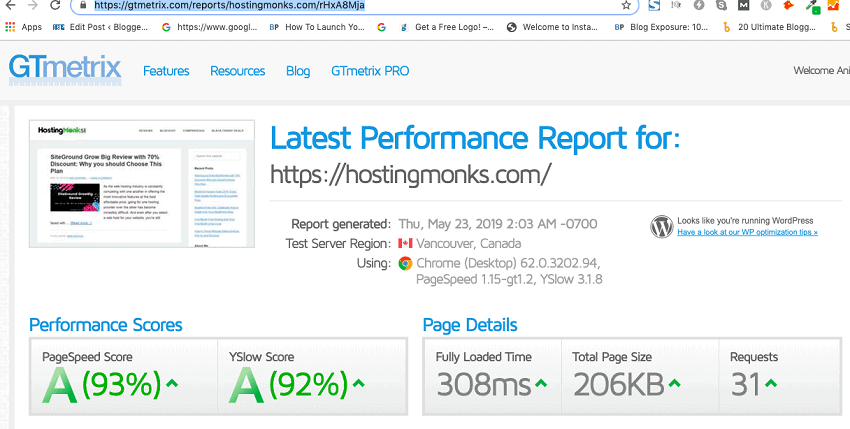
Task: Open the dark M extension icon
Action: [x=744, y=5]
